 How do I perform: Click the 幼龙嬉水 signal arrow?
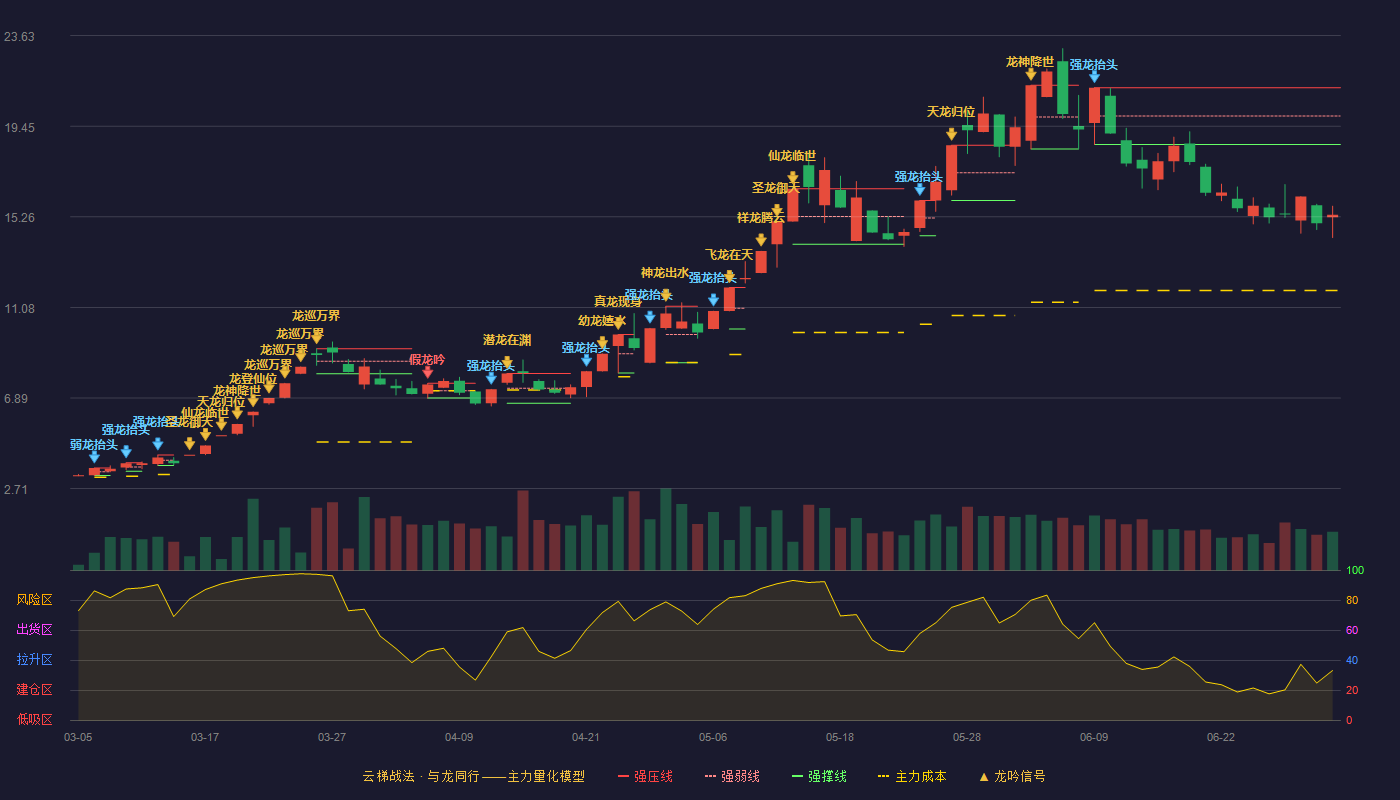click(x=602, y=342)
